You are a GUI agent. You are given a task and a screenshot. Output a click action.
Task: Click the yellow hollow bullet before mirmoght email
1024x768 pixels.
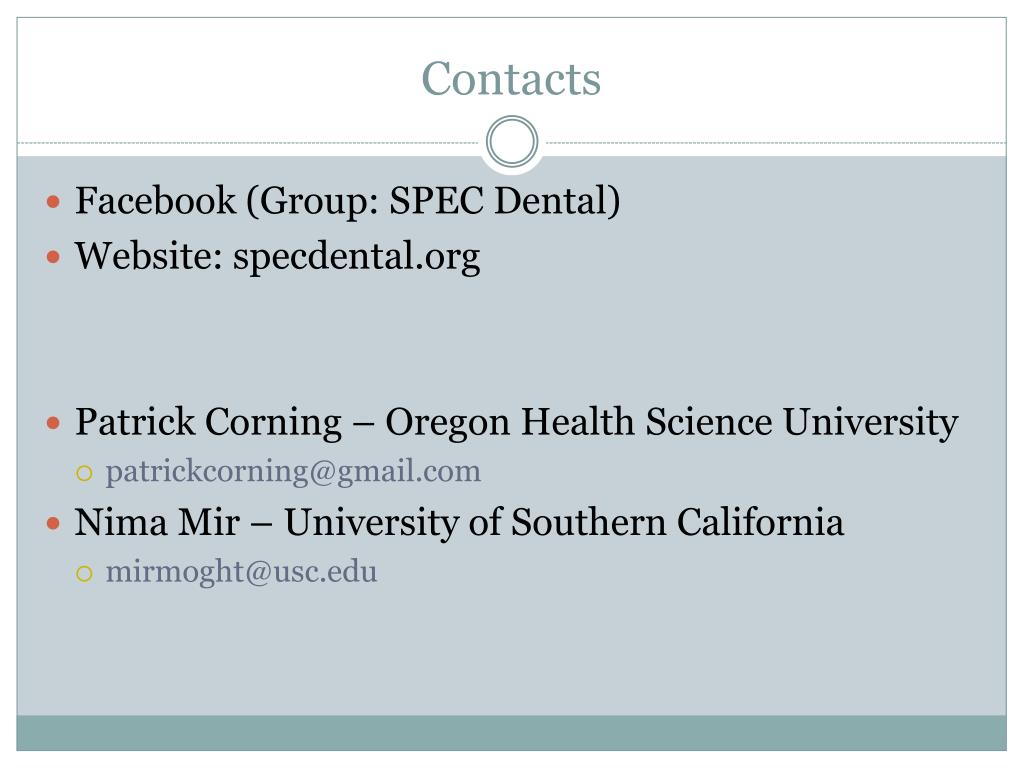(84, 573)
